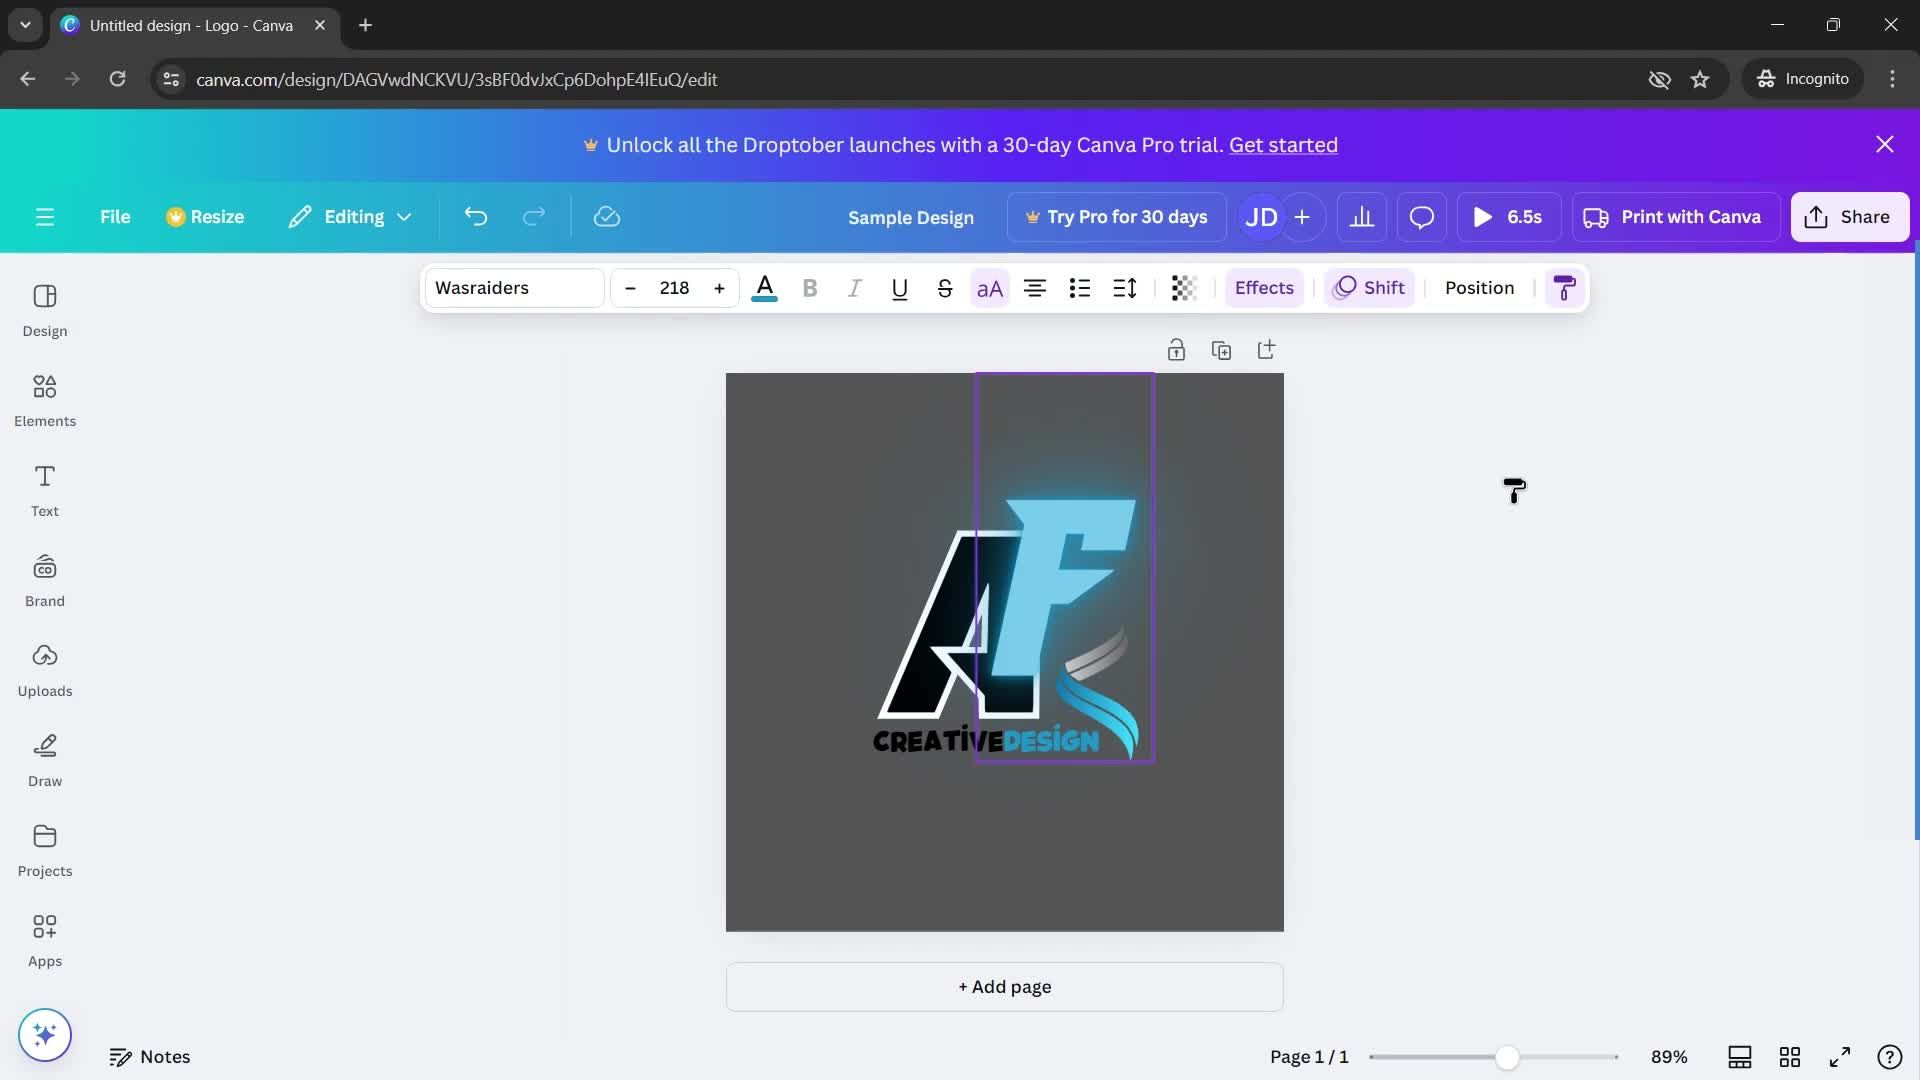Screen dimensions: 1920x1080
Task: Toggle Bold formatting on text
Action: pyautogui.click(x=808, y=287)
